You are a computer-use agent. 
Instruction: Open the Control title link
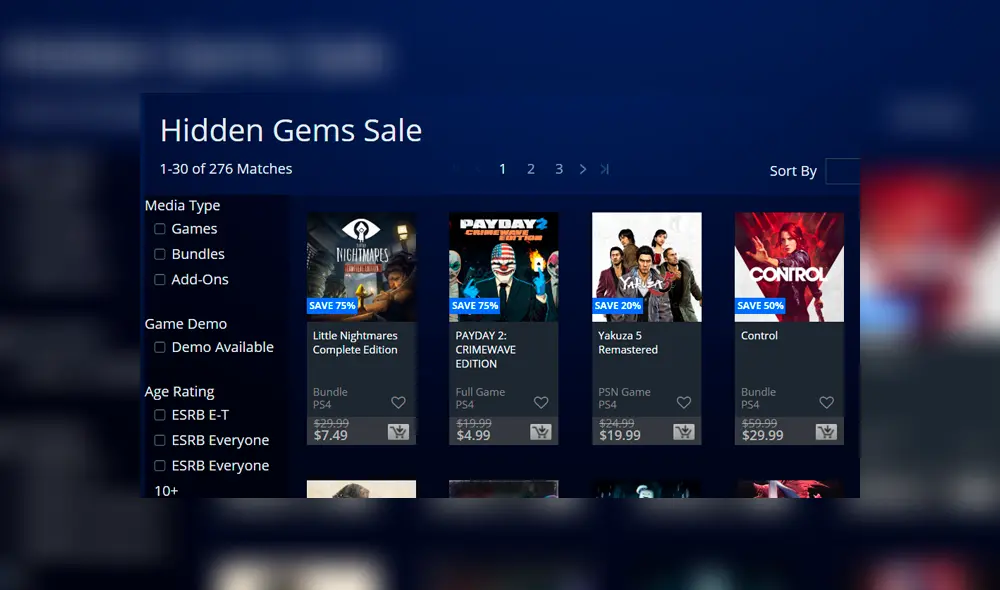pos(759,336)
